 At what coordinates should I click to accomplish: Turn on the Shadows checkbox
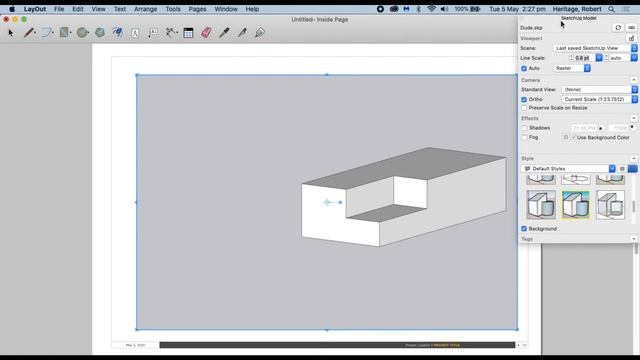(x=524, y=128)
